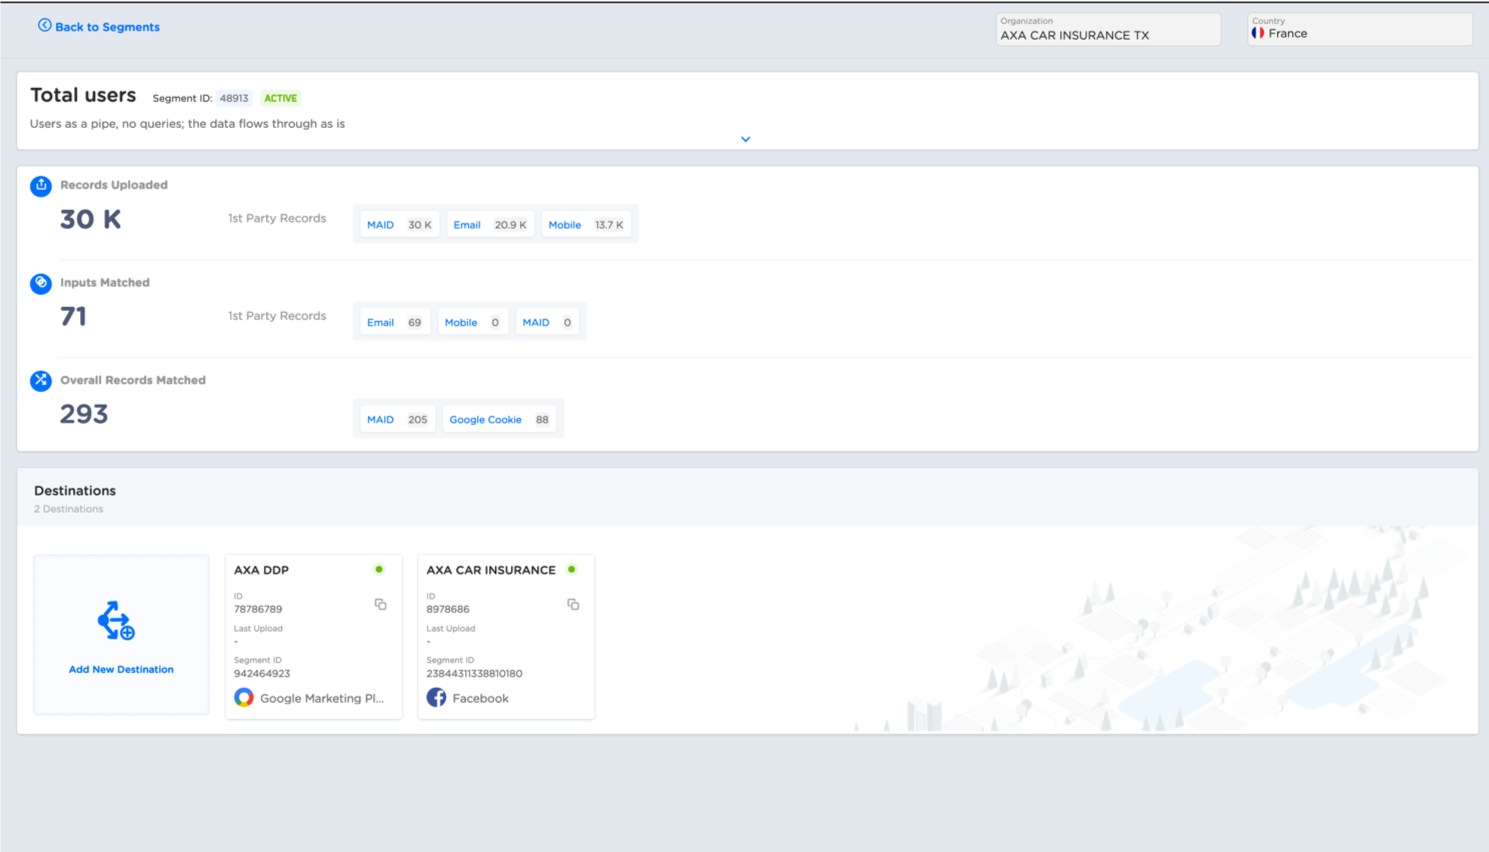Click the ID value 8978686
Screen dimensions: 1489x852
pos(448,609)
